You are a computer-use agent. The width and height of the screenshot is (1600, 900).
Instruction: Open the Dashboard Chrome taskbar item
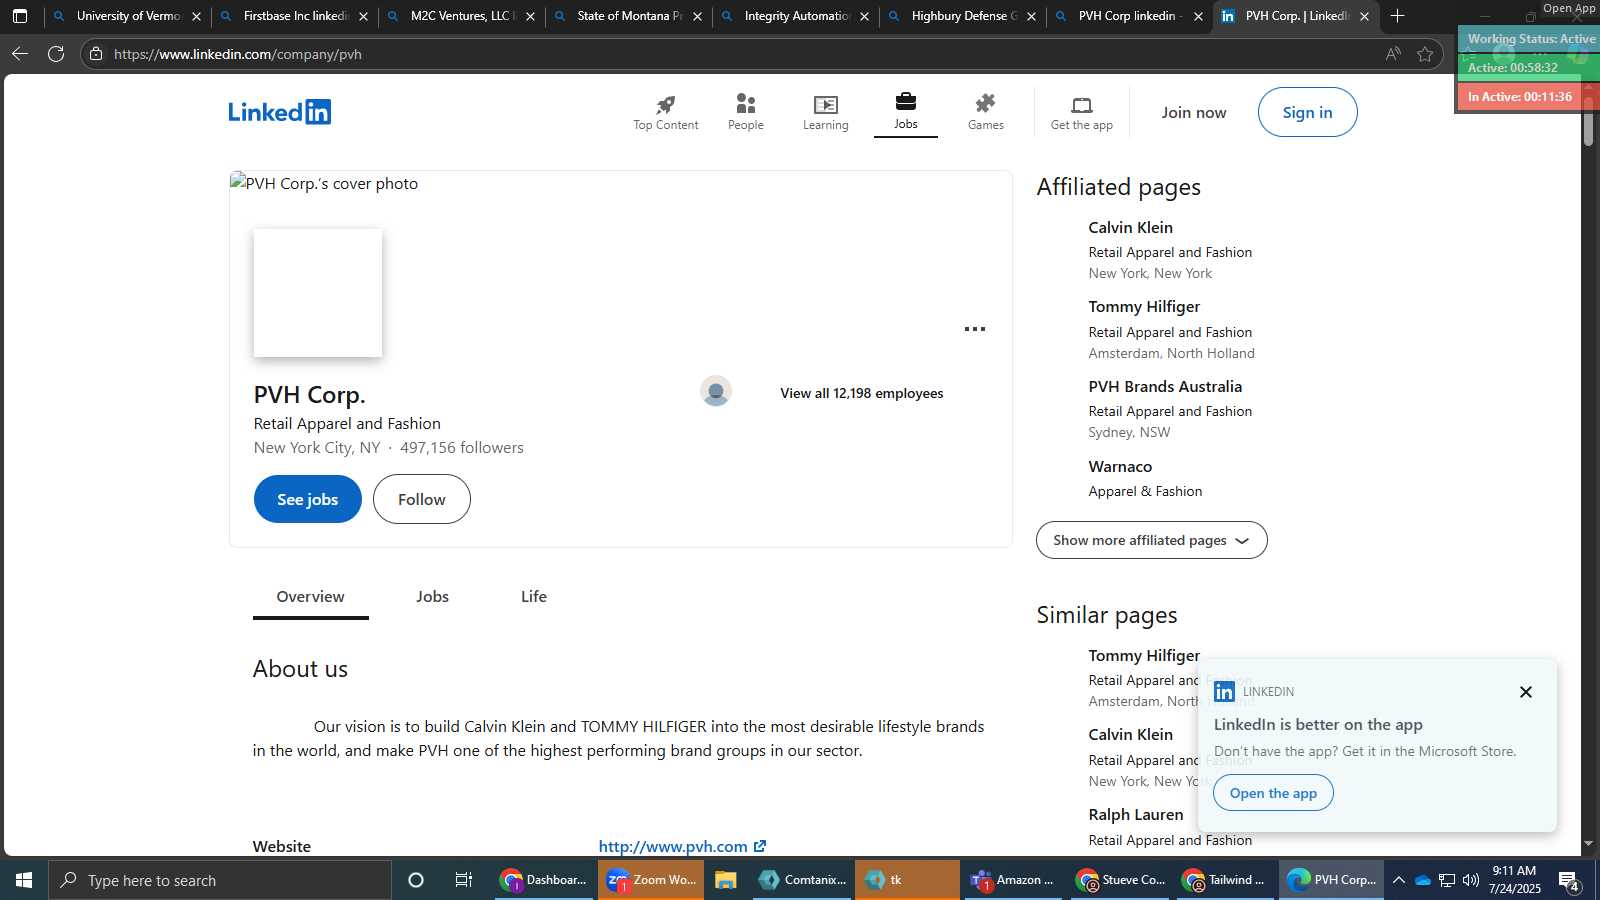[x=544, y=880]
